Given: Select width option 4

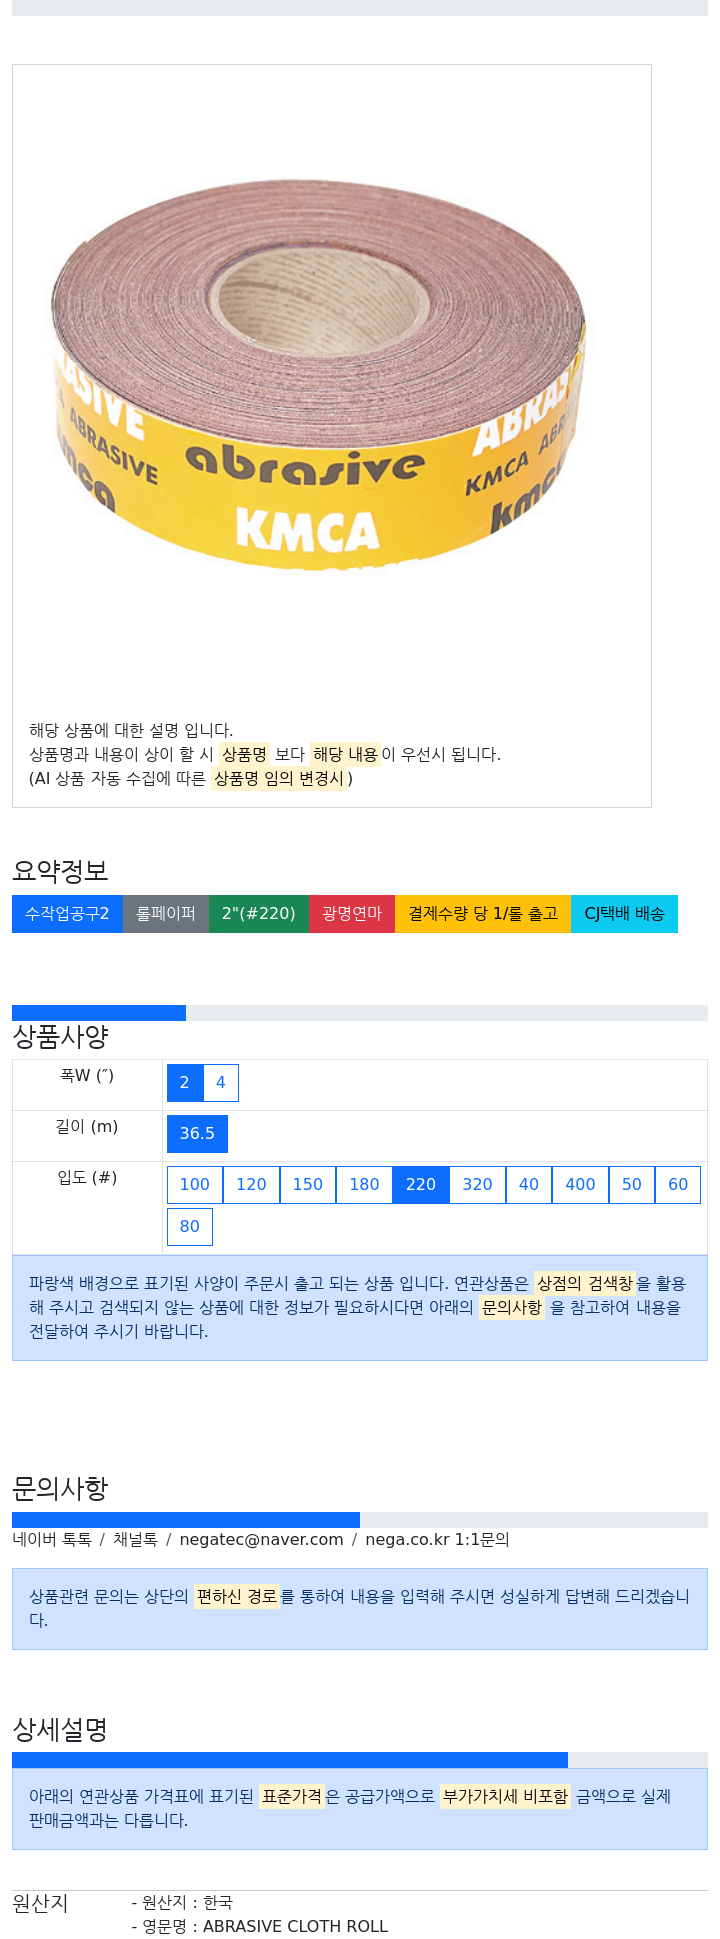Looking at the screenshot, I should tap(221, 1083).
